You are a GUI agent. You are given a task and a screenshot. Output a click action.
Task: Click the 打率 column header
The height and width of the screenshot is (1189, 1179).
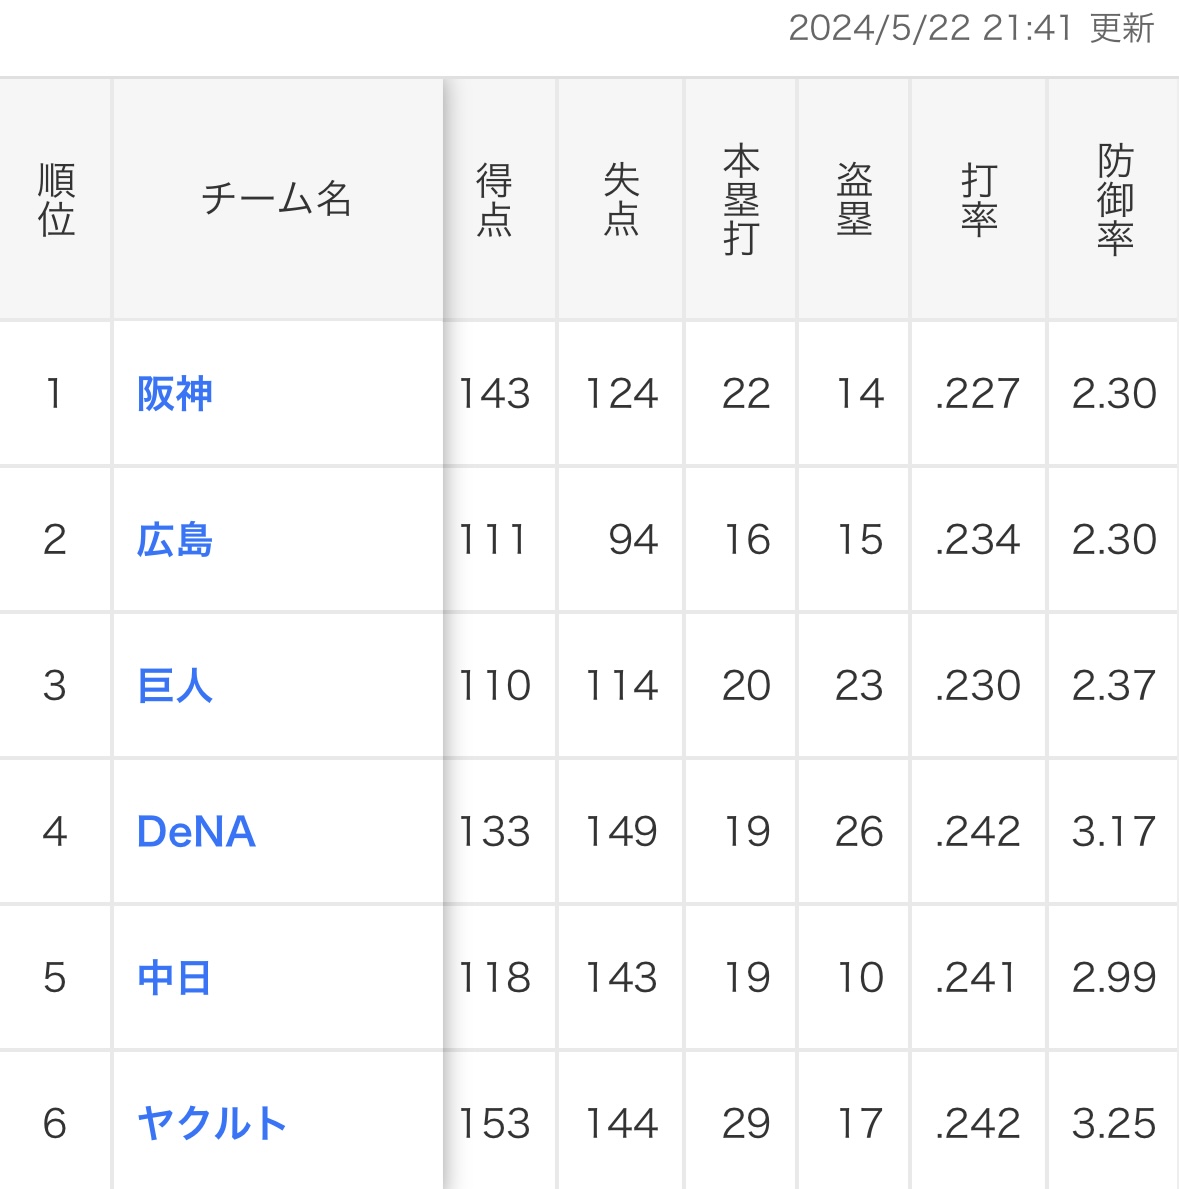point(979,200)
